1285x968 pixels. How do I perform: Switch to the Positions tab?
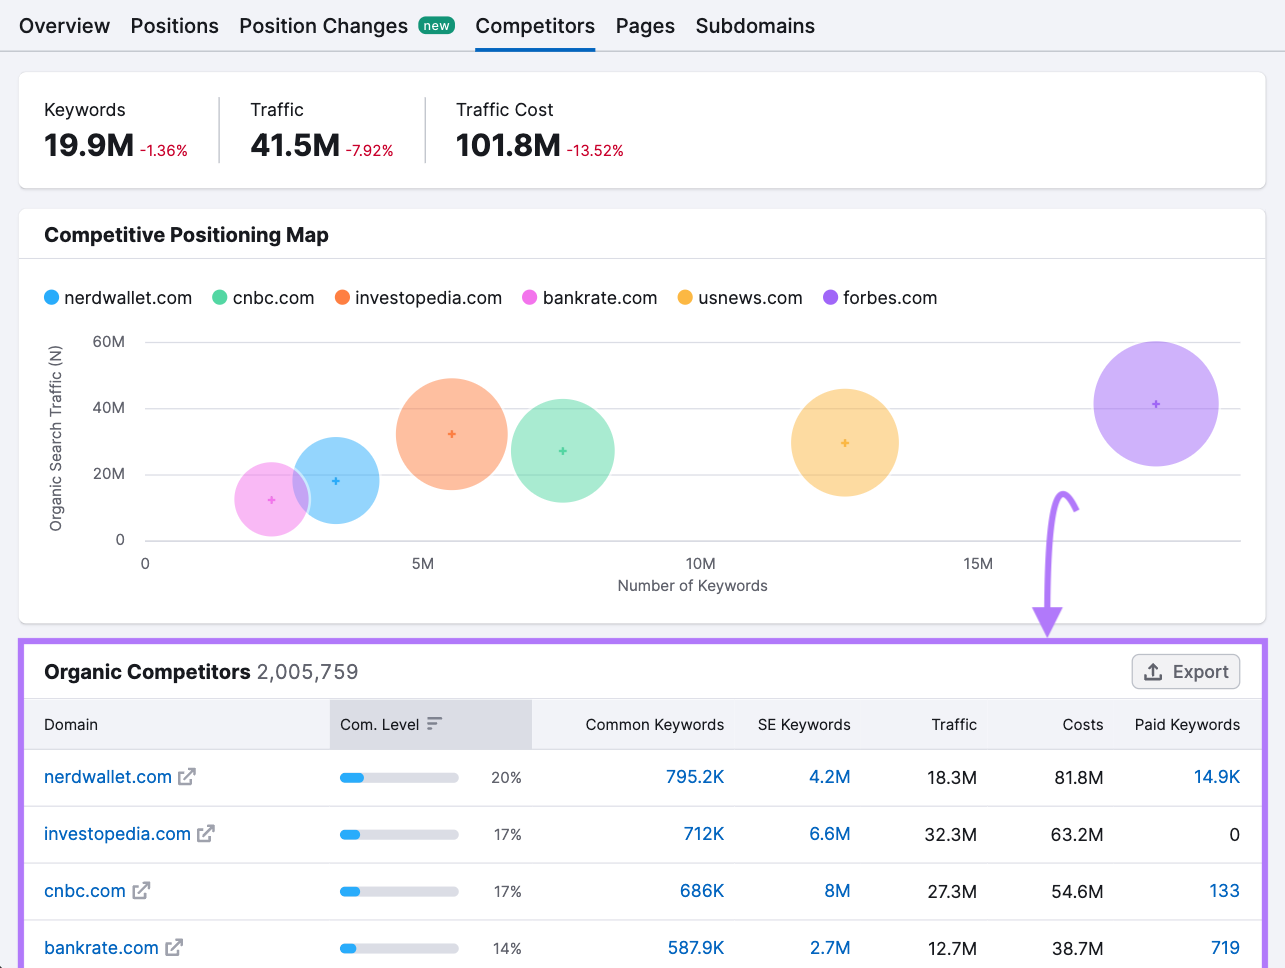[x=174, y=26]
